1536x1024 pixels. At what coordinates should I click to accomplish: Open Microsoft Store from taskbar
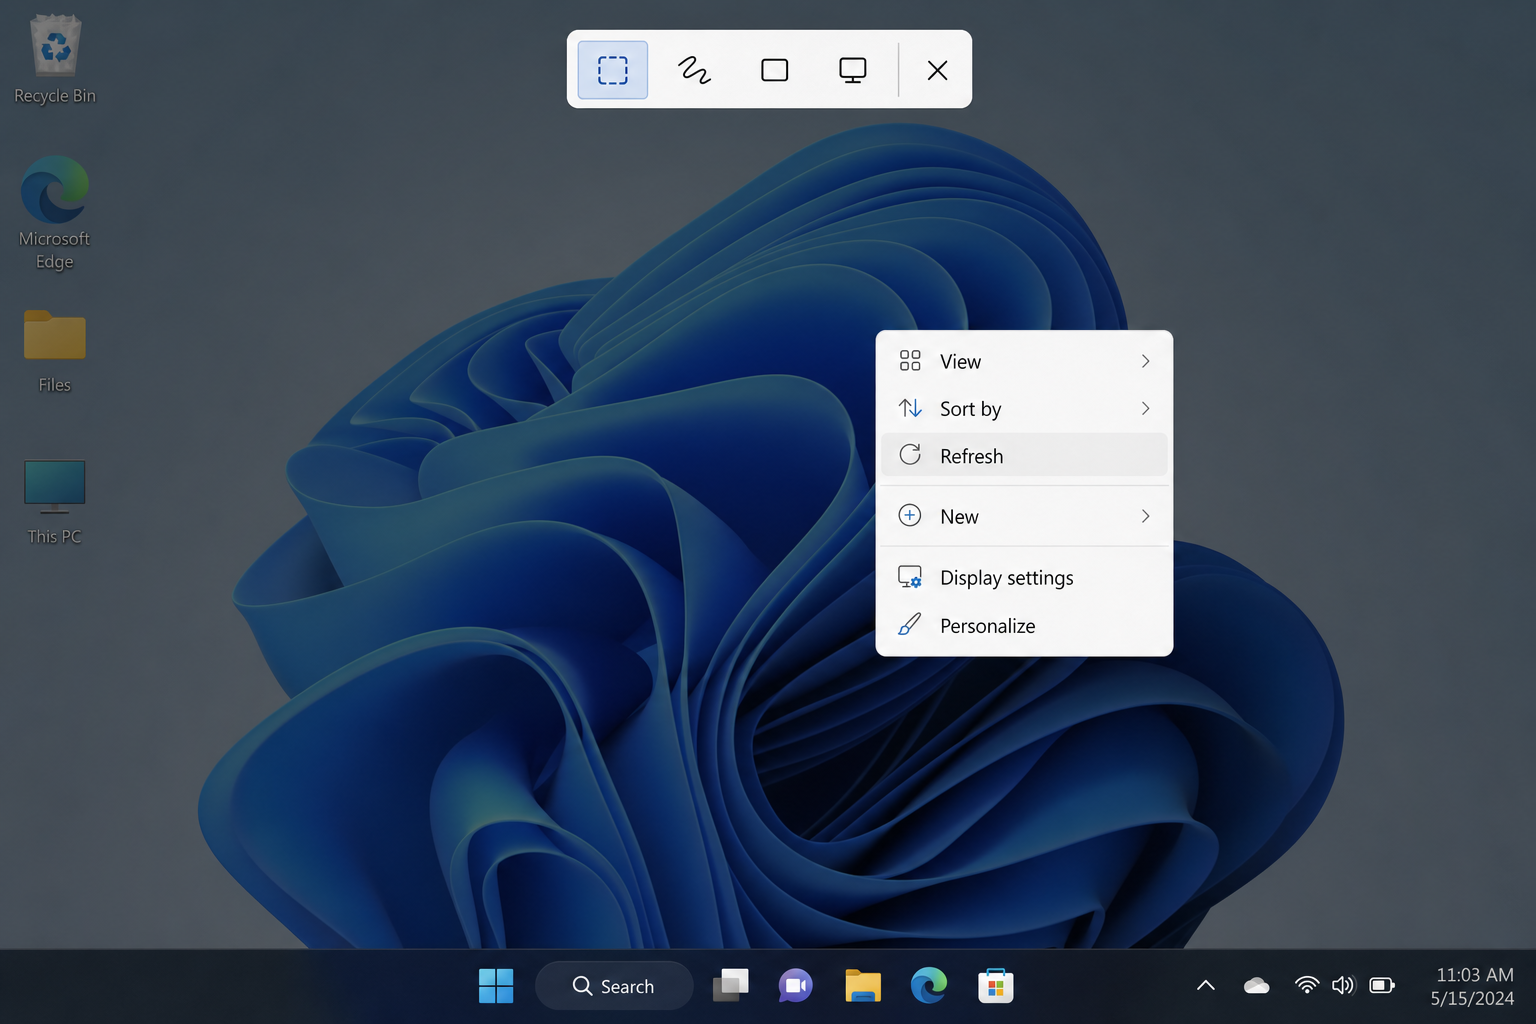996,986
